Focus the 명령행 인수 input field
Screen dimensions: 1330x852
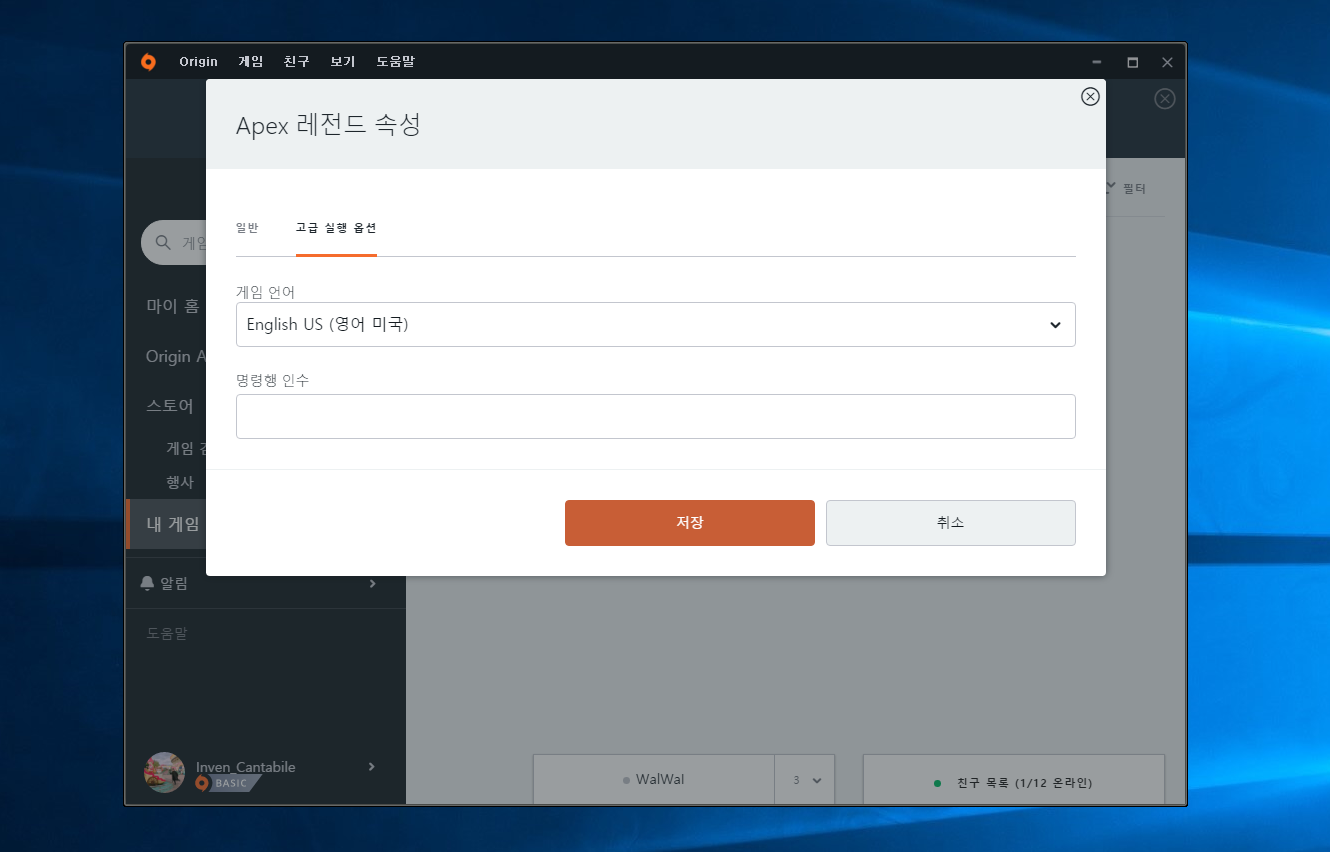coord(656,417)
